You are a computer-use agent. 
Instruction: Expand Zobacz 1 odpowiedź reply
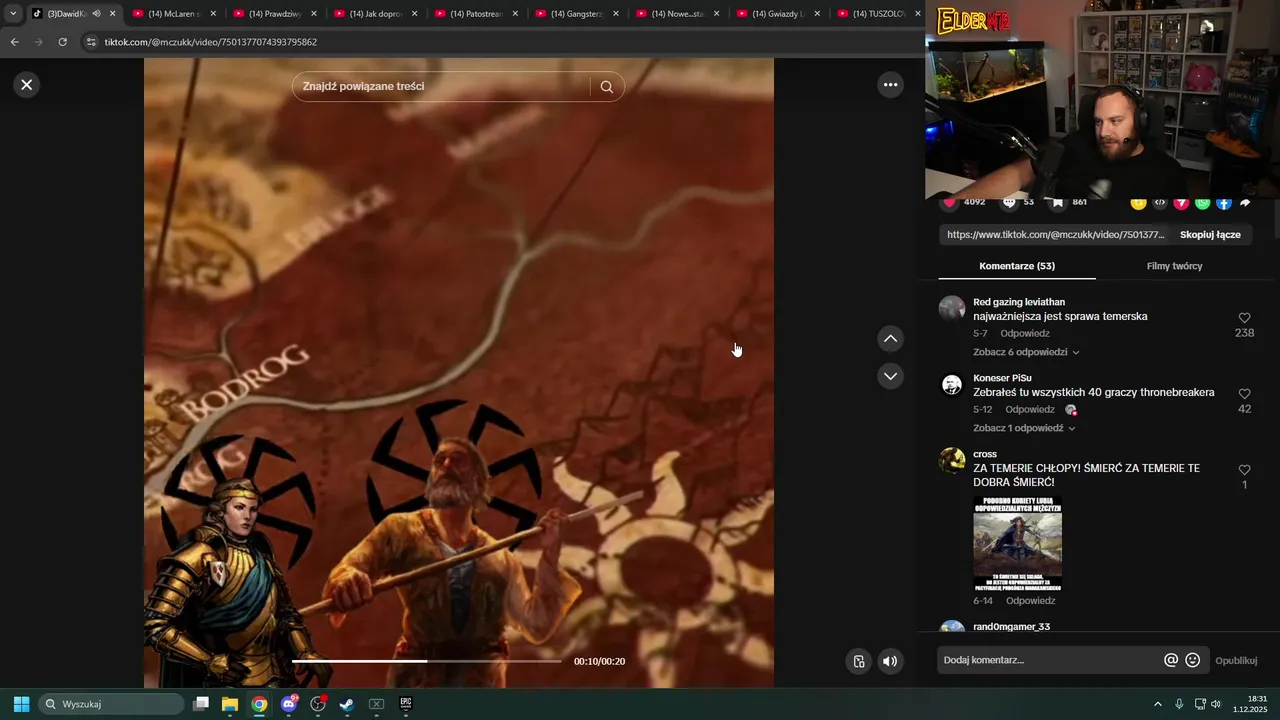coord(1024,428)
